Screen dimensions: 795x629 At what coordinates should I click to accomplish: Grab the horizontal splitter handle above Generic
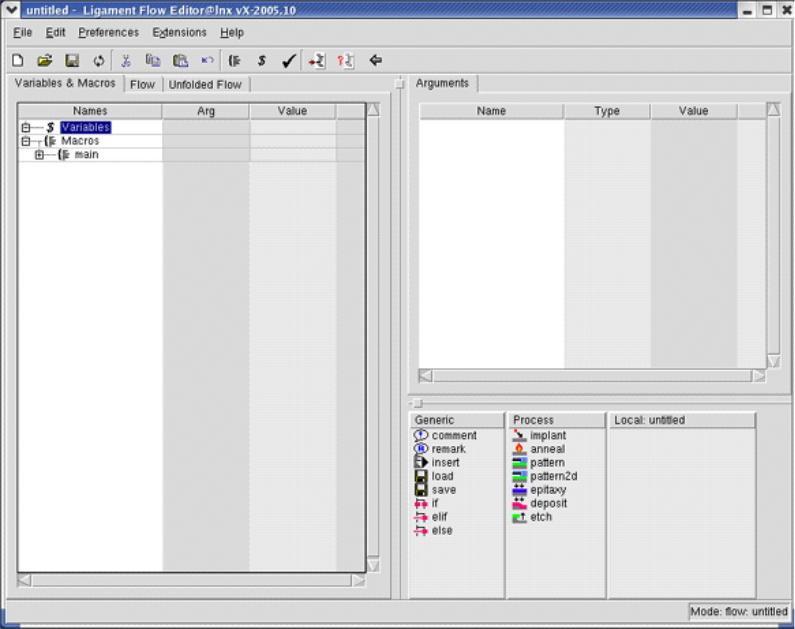tap(418, 403)
